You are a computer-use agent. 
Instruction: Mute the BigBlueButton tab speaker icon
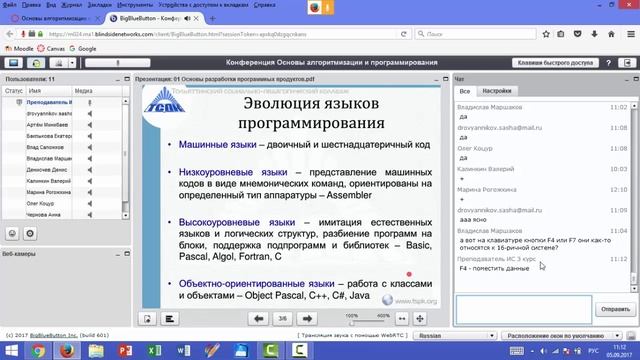pyautogui.click(x=187, y=18)
